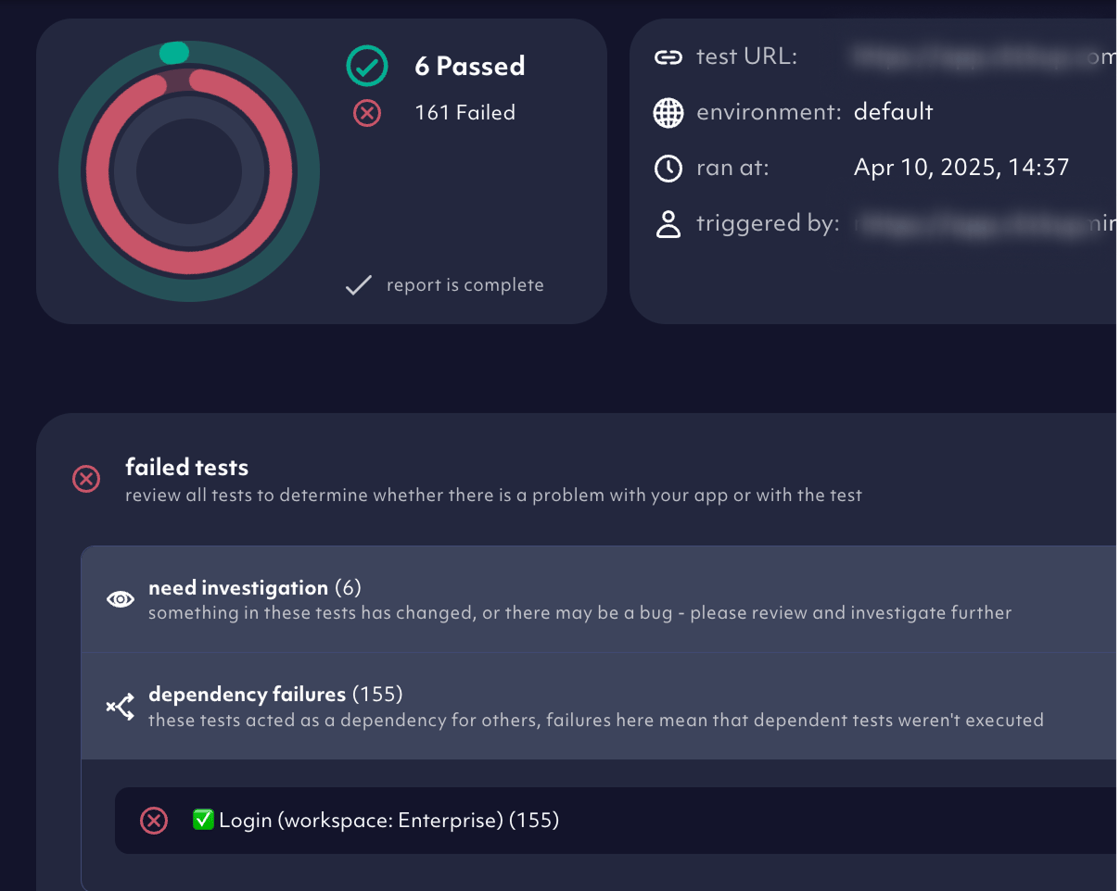Click the report is complete checkmark
This screenshot has height=891, width=1120.
(359, 285)
